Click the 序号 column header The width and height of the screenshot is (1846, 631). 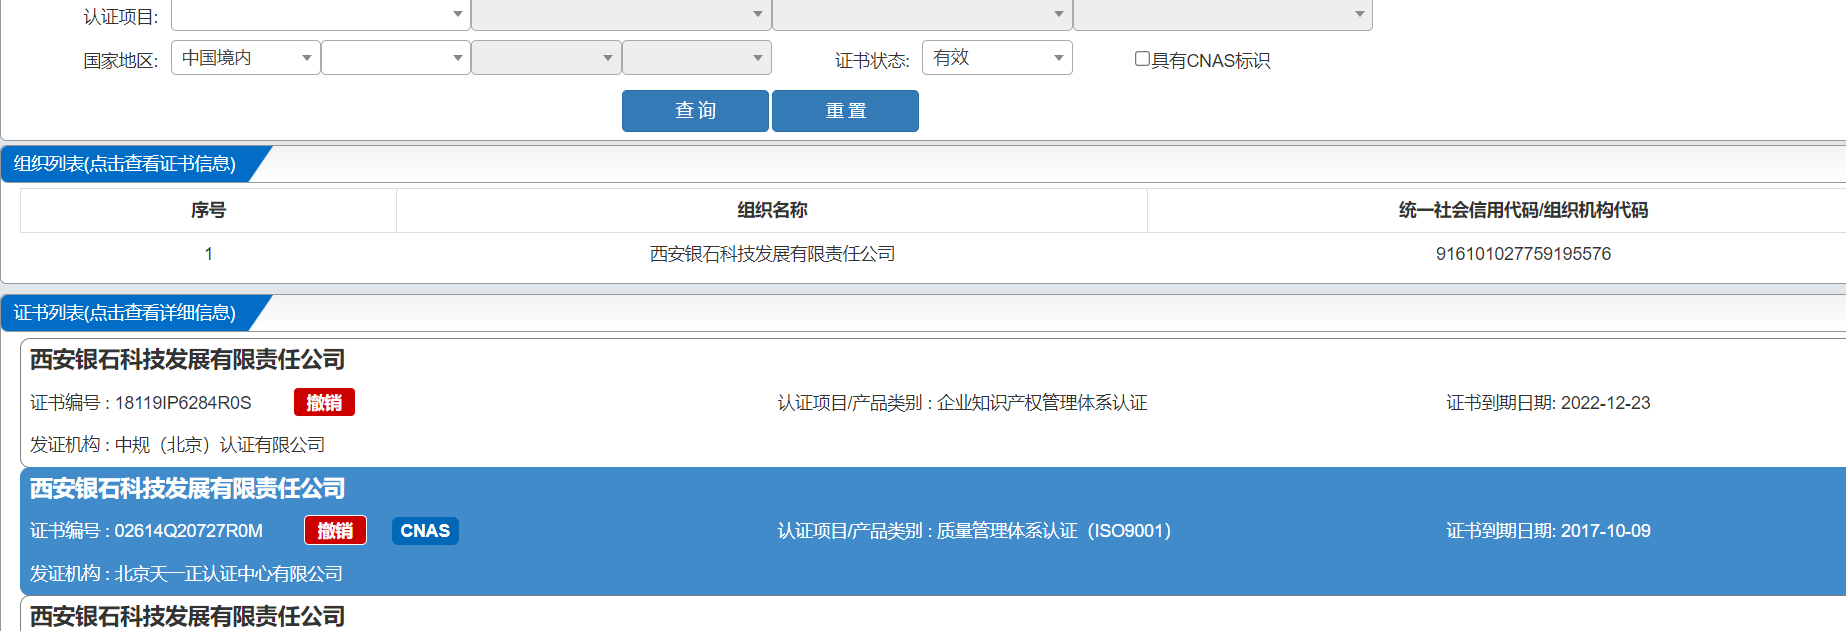click(208, 210)
